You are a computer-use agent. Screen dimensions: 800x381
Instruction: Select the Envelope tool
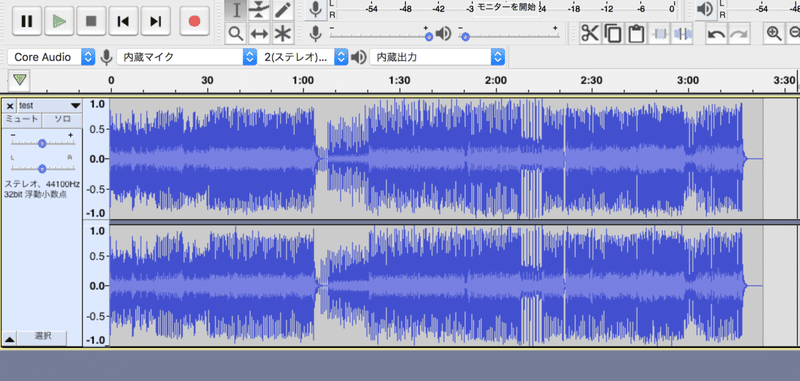pyautogui.click(x=259, y=10)
